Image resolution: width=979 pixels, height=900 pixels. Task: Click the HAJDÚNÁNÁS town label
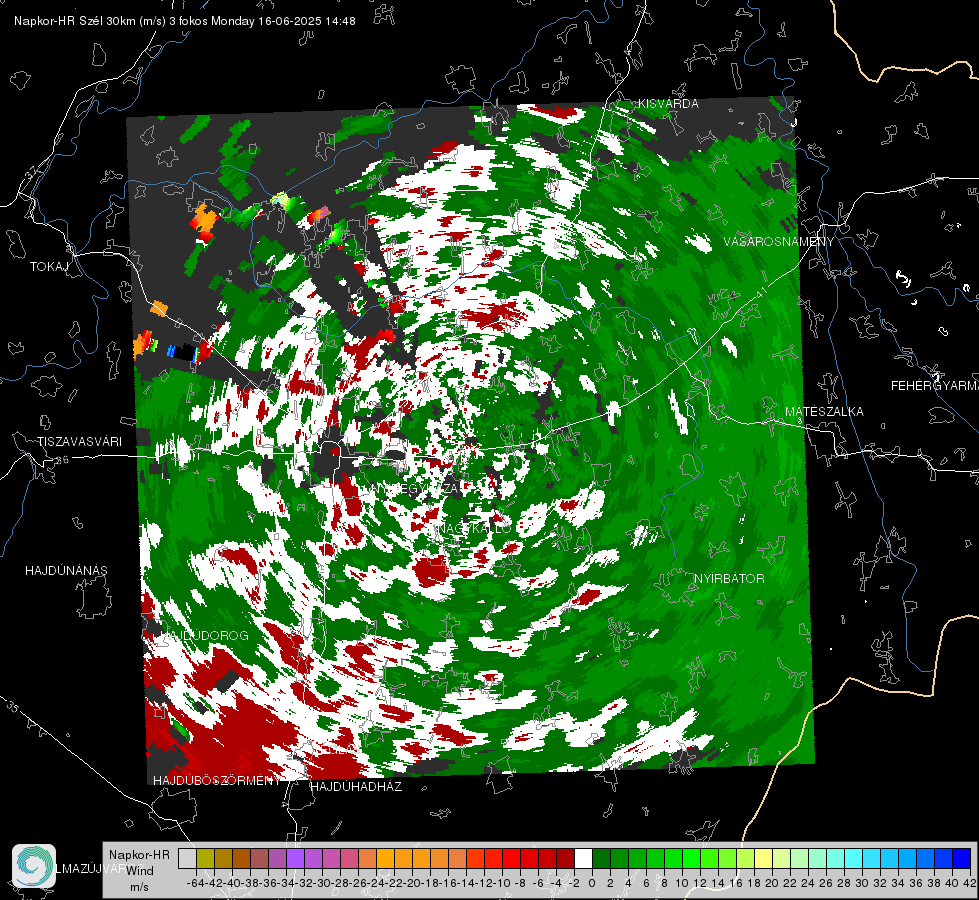66,570
